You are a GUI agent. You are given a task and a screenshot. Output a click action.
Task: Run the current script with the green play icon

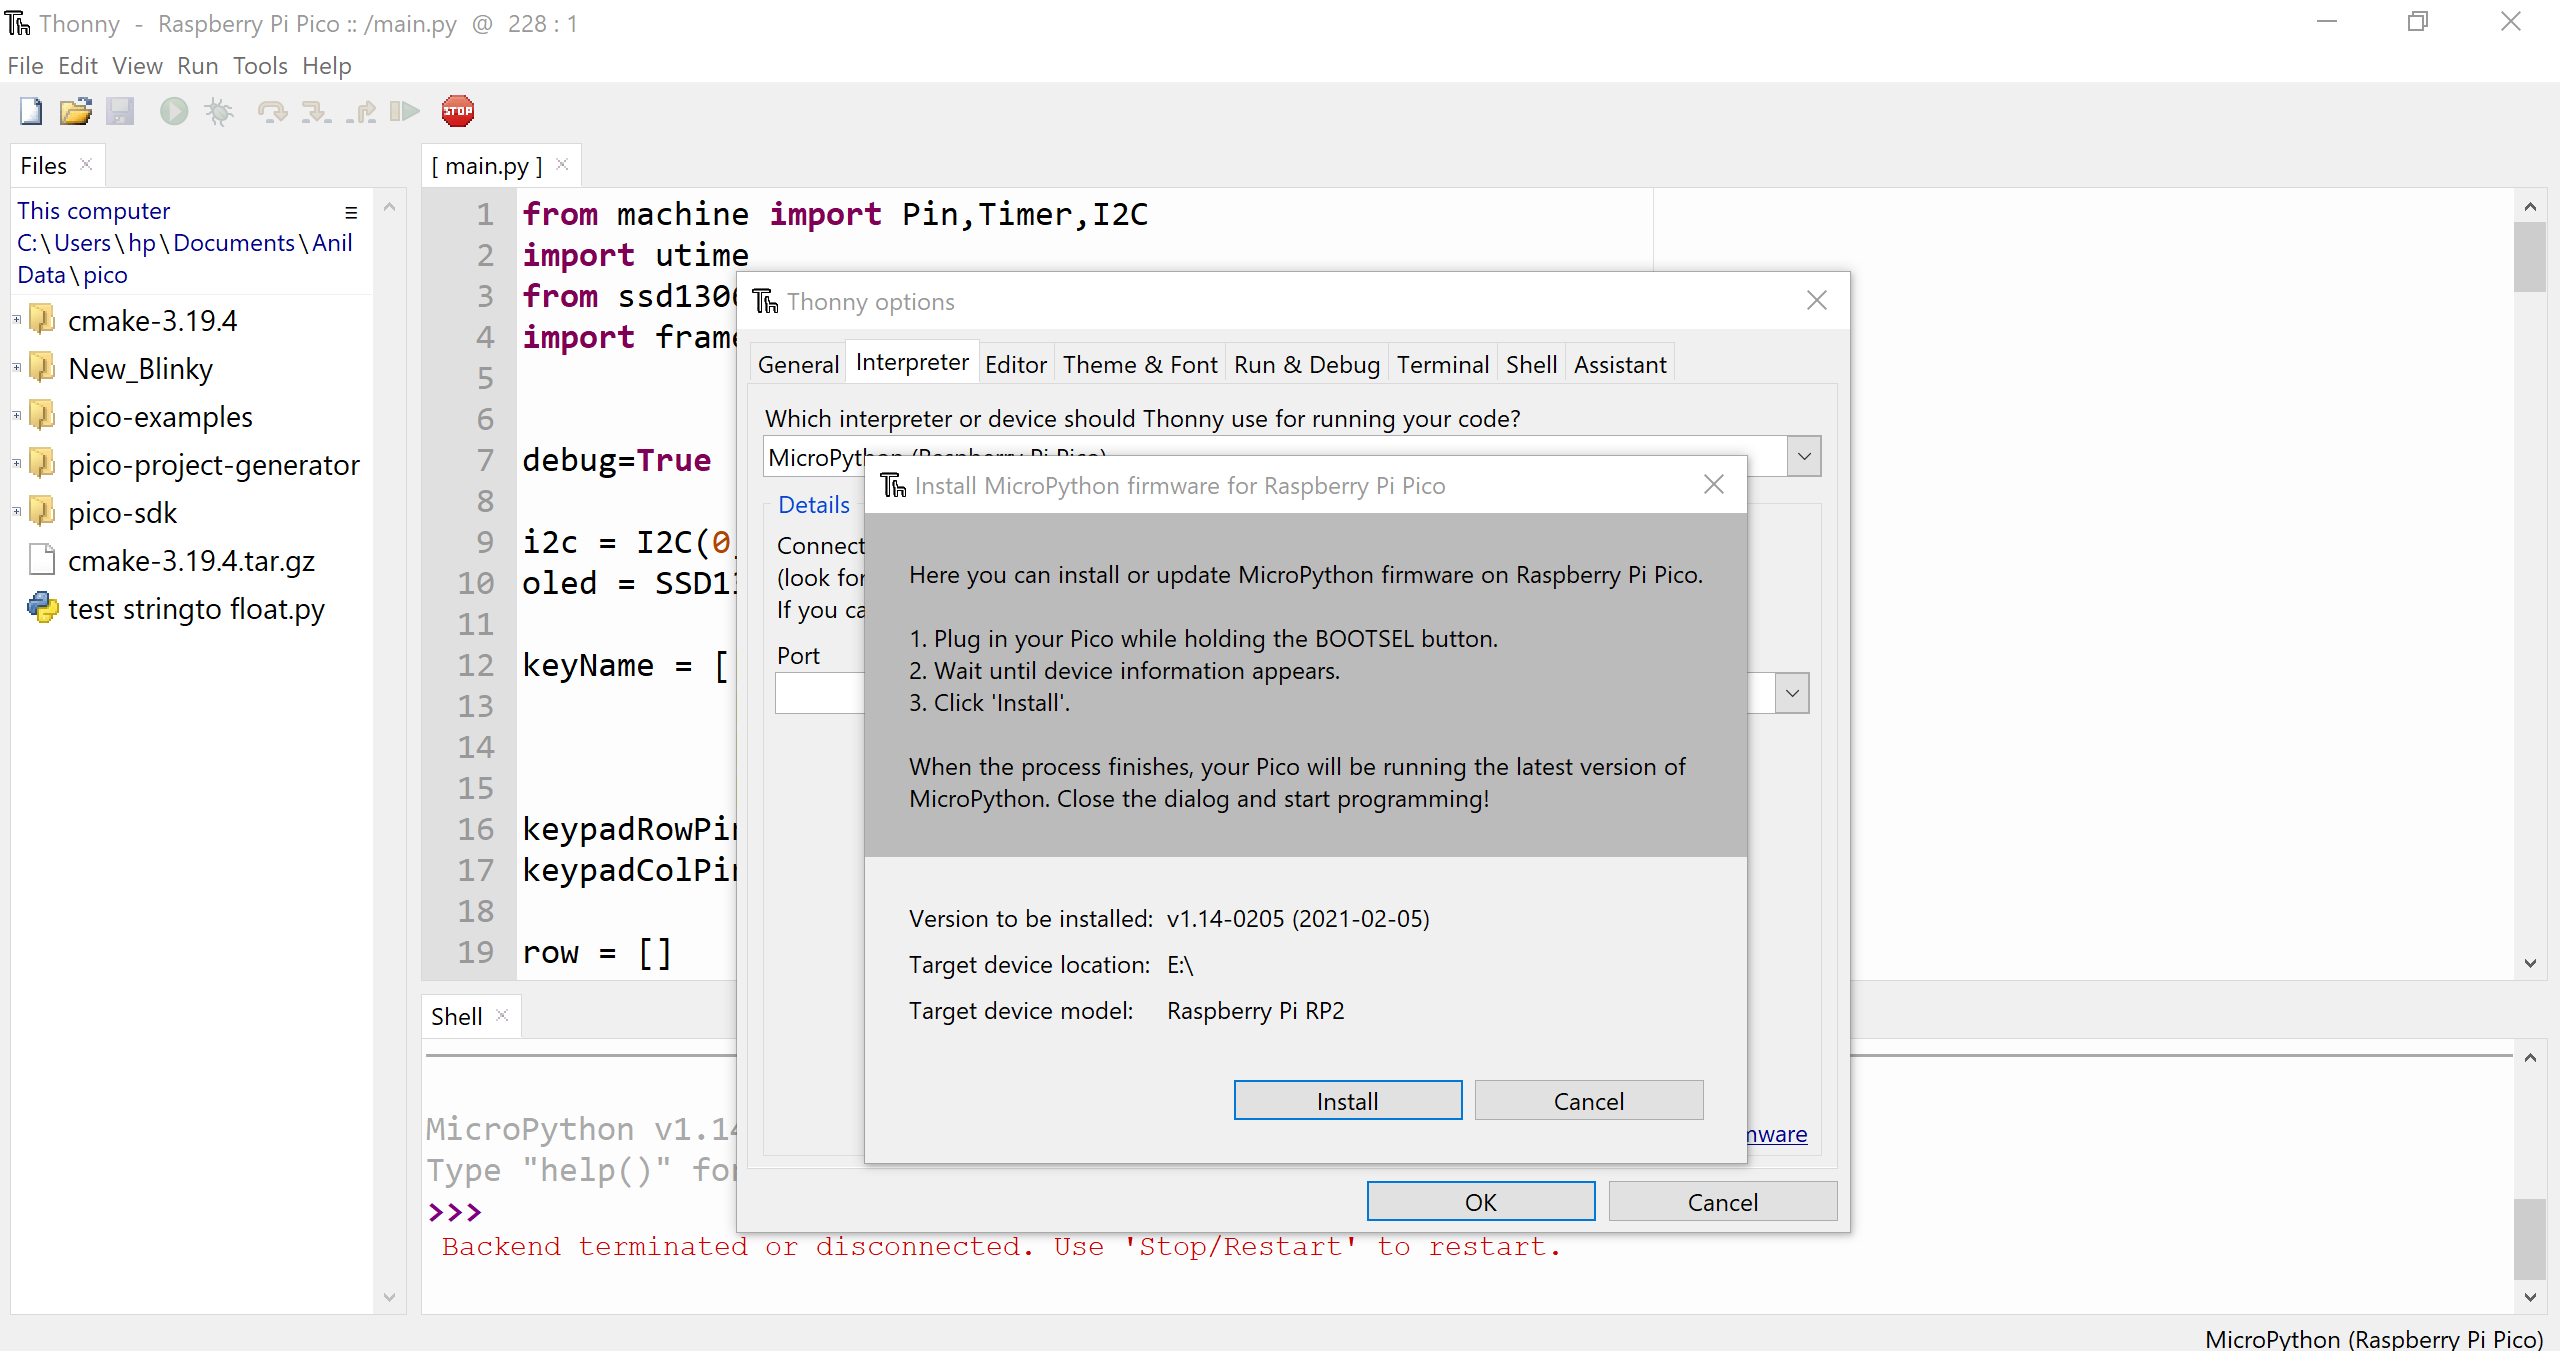coord(173,111)
